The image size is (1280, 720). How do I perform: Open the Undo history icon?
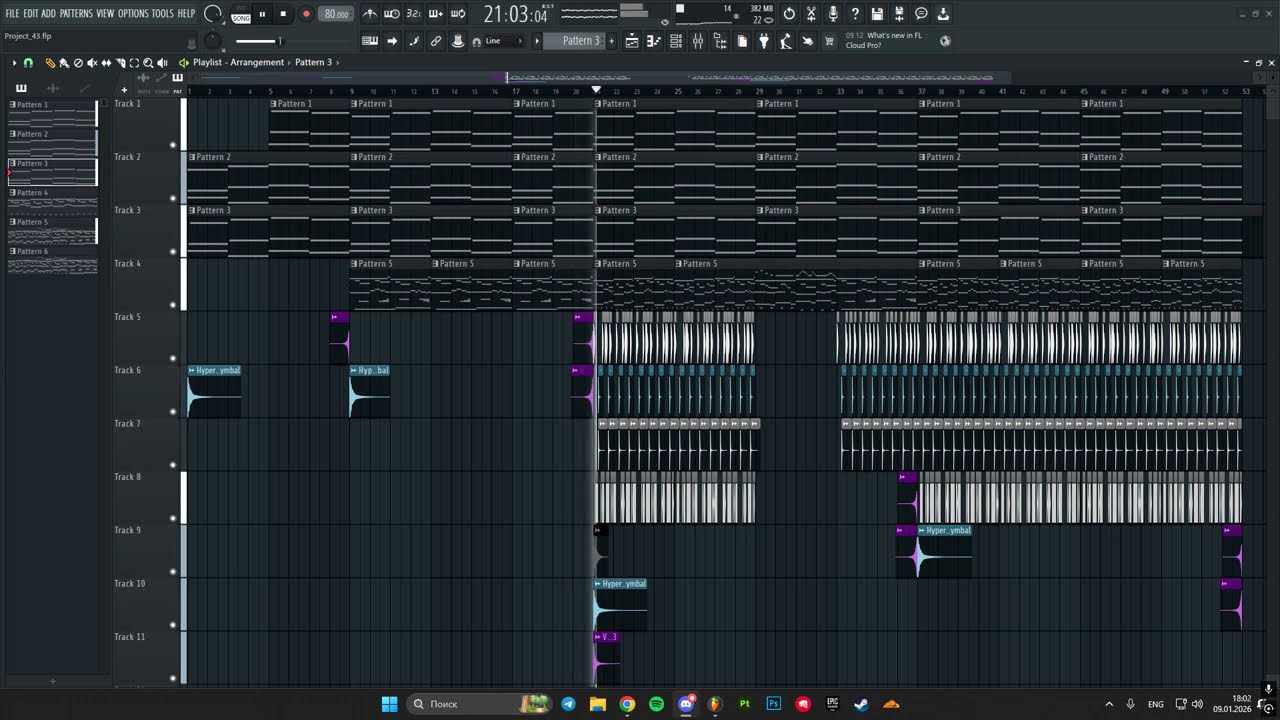click(789, 14)
